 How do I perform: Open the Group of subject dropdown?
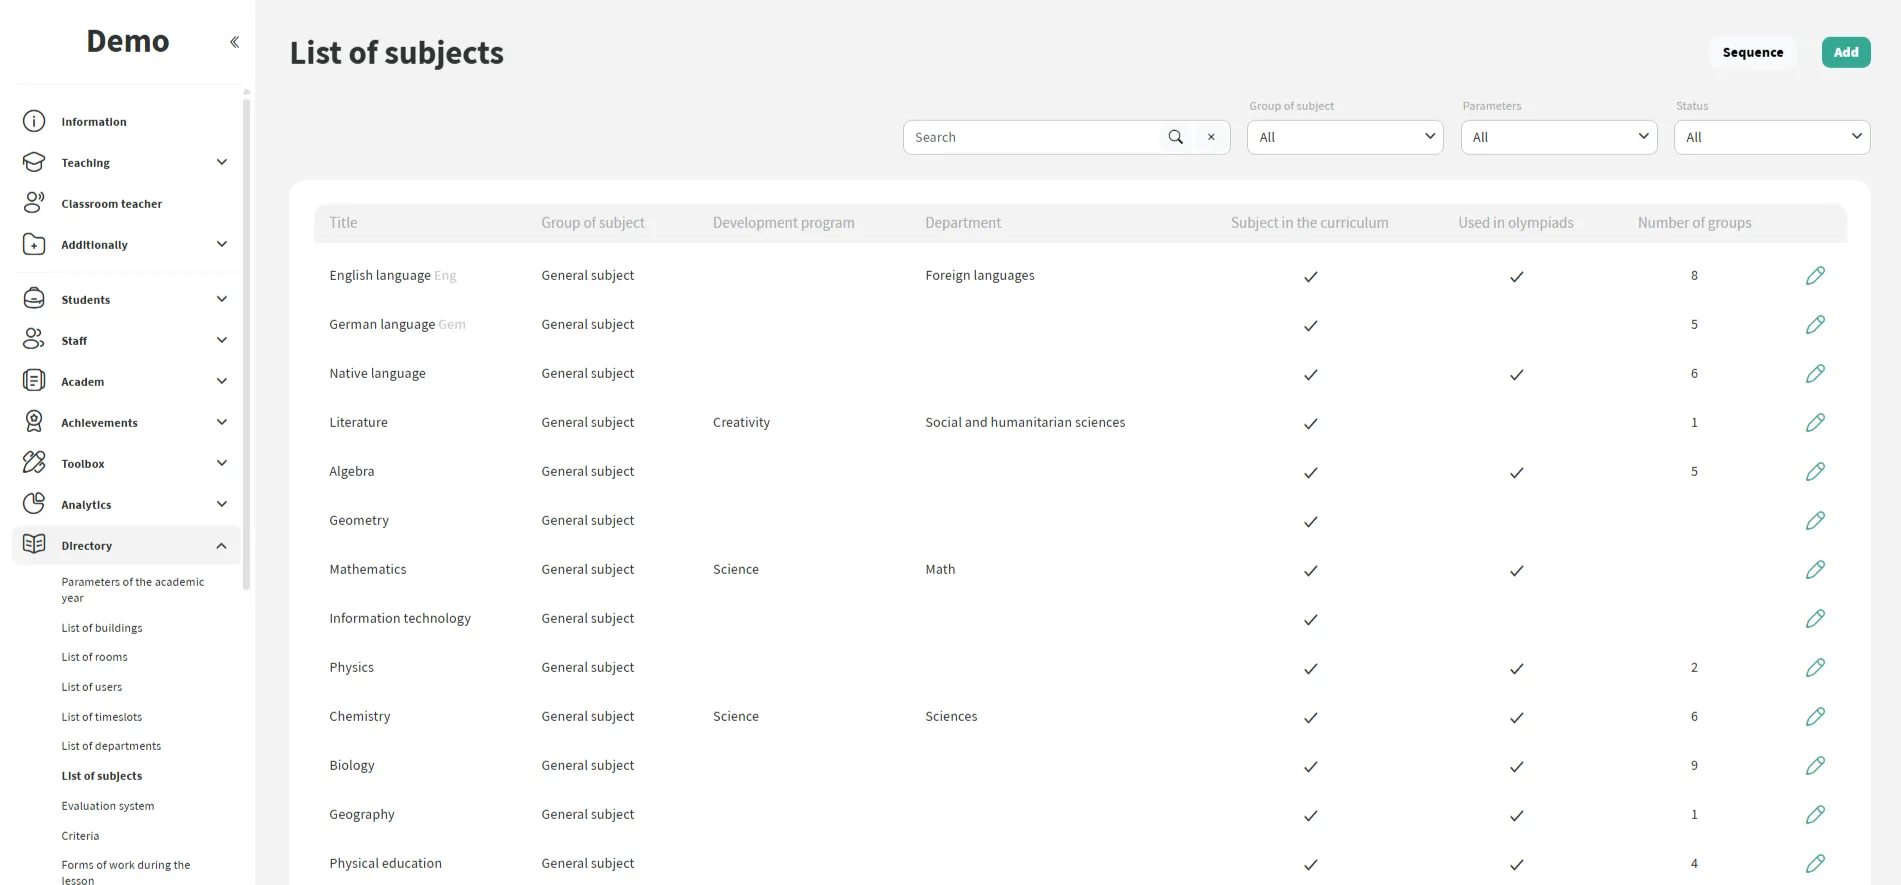pyautogui.click(x=1344, y=138)
